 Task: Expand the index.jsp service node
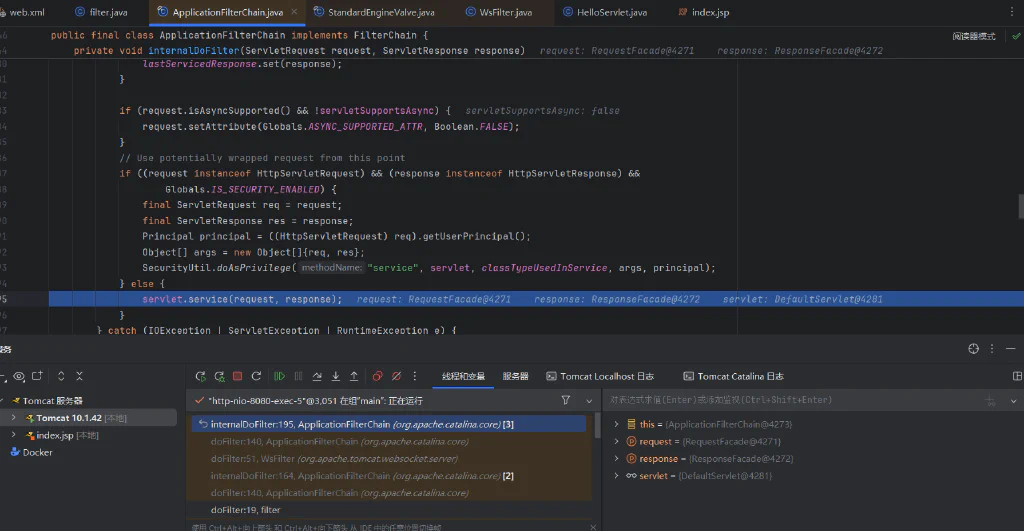point(14,435)
